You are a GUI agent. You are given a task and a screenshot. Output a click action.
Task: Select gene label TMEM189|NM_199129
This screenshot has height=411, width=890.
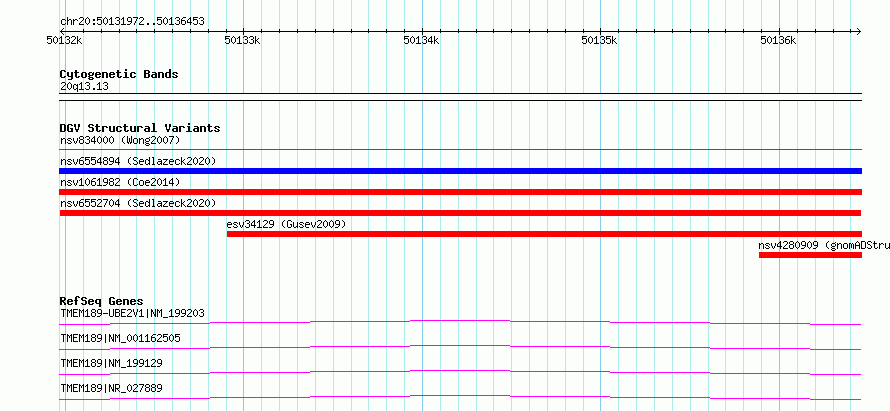[111, 363]
